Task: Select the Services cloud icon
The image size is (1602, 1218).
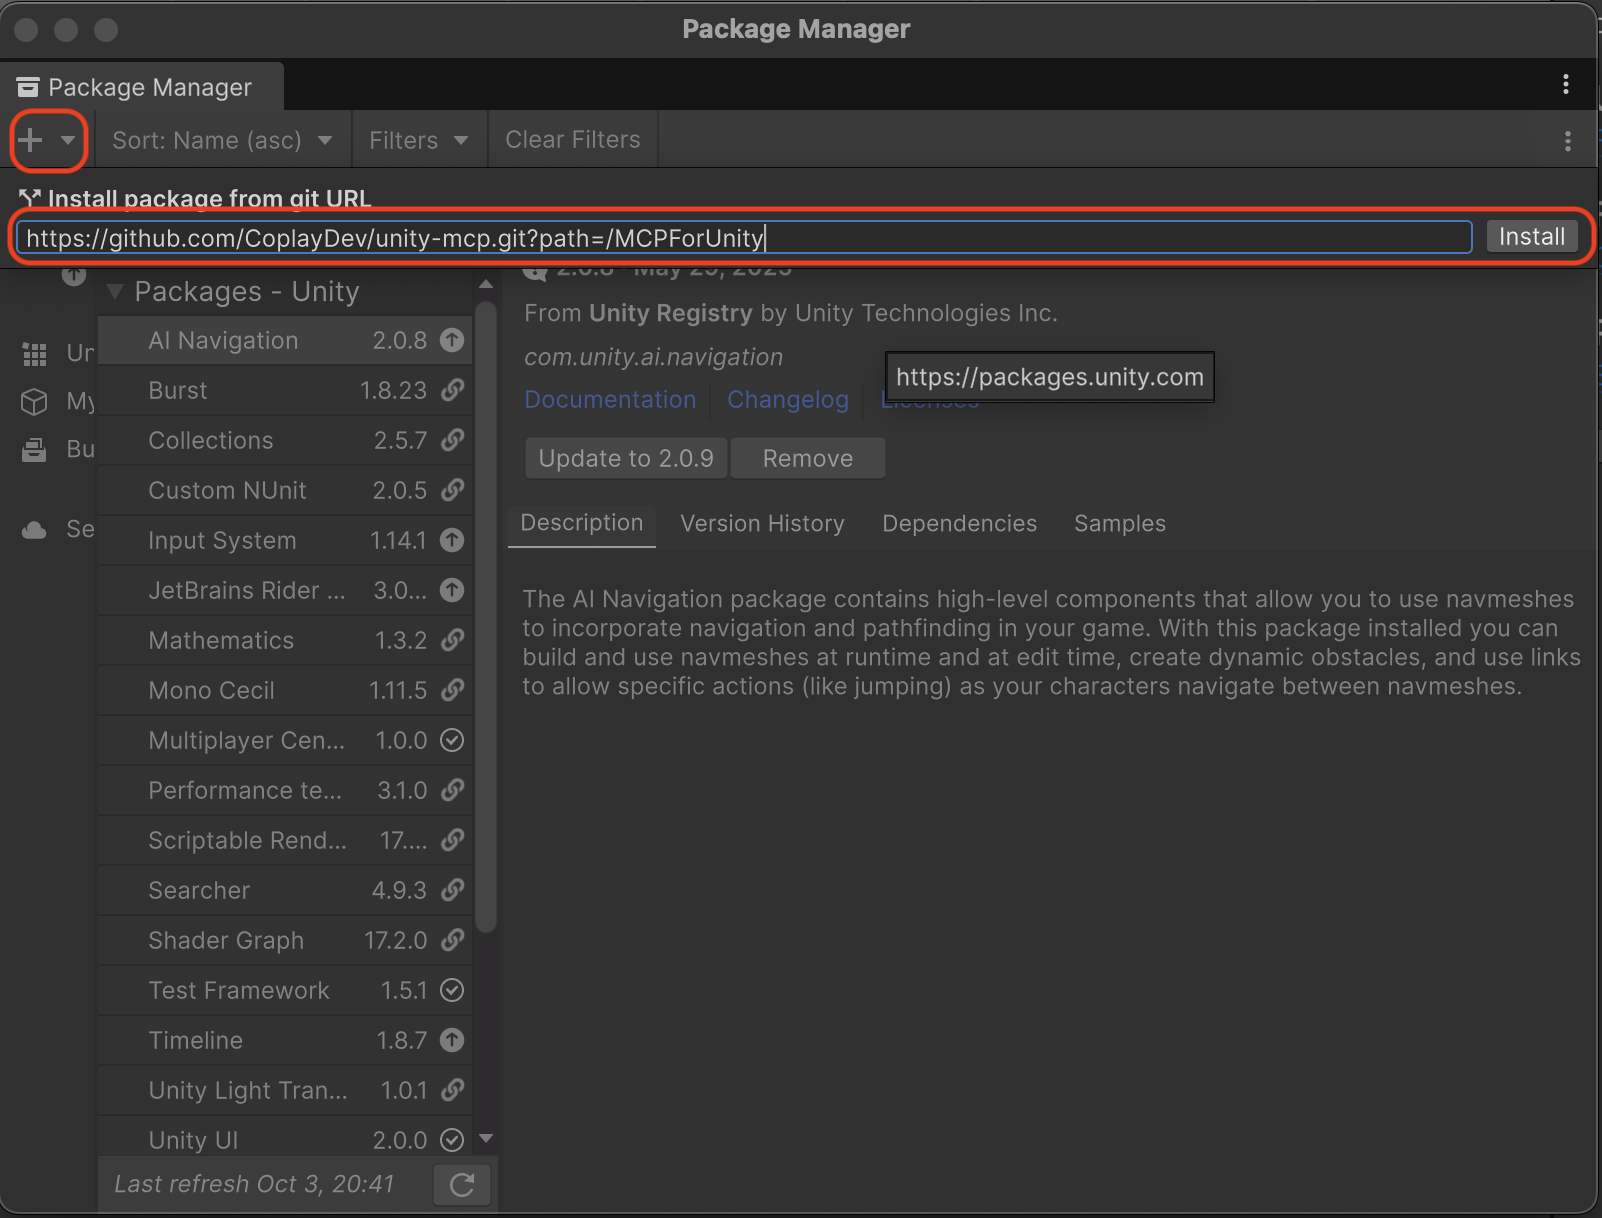Action: click(x=34, y=529)
